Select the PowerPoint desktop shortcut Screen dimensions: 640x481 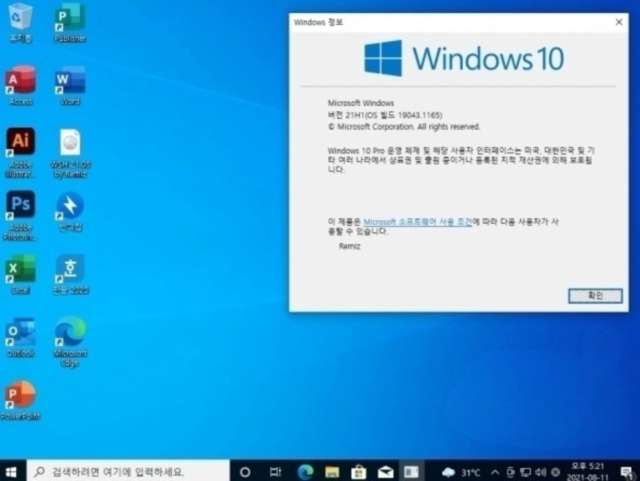point(20,394)
